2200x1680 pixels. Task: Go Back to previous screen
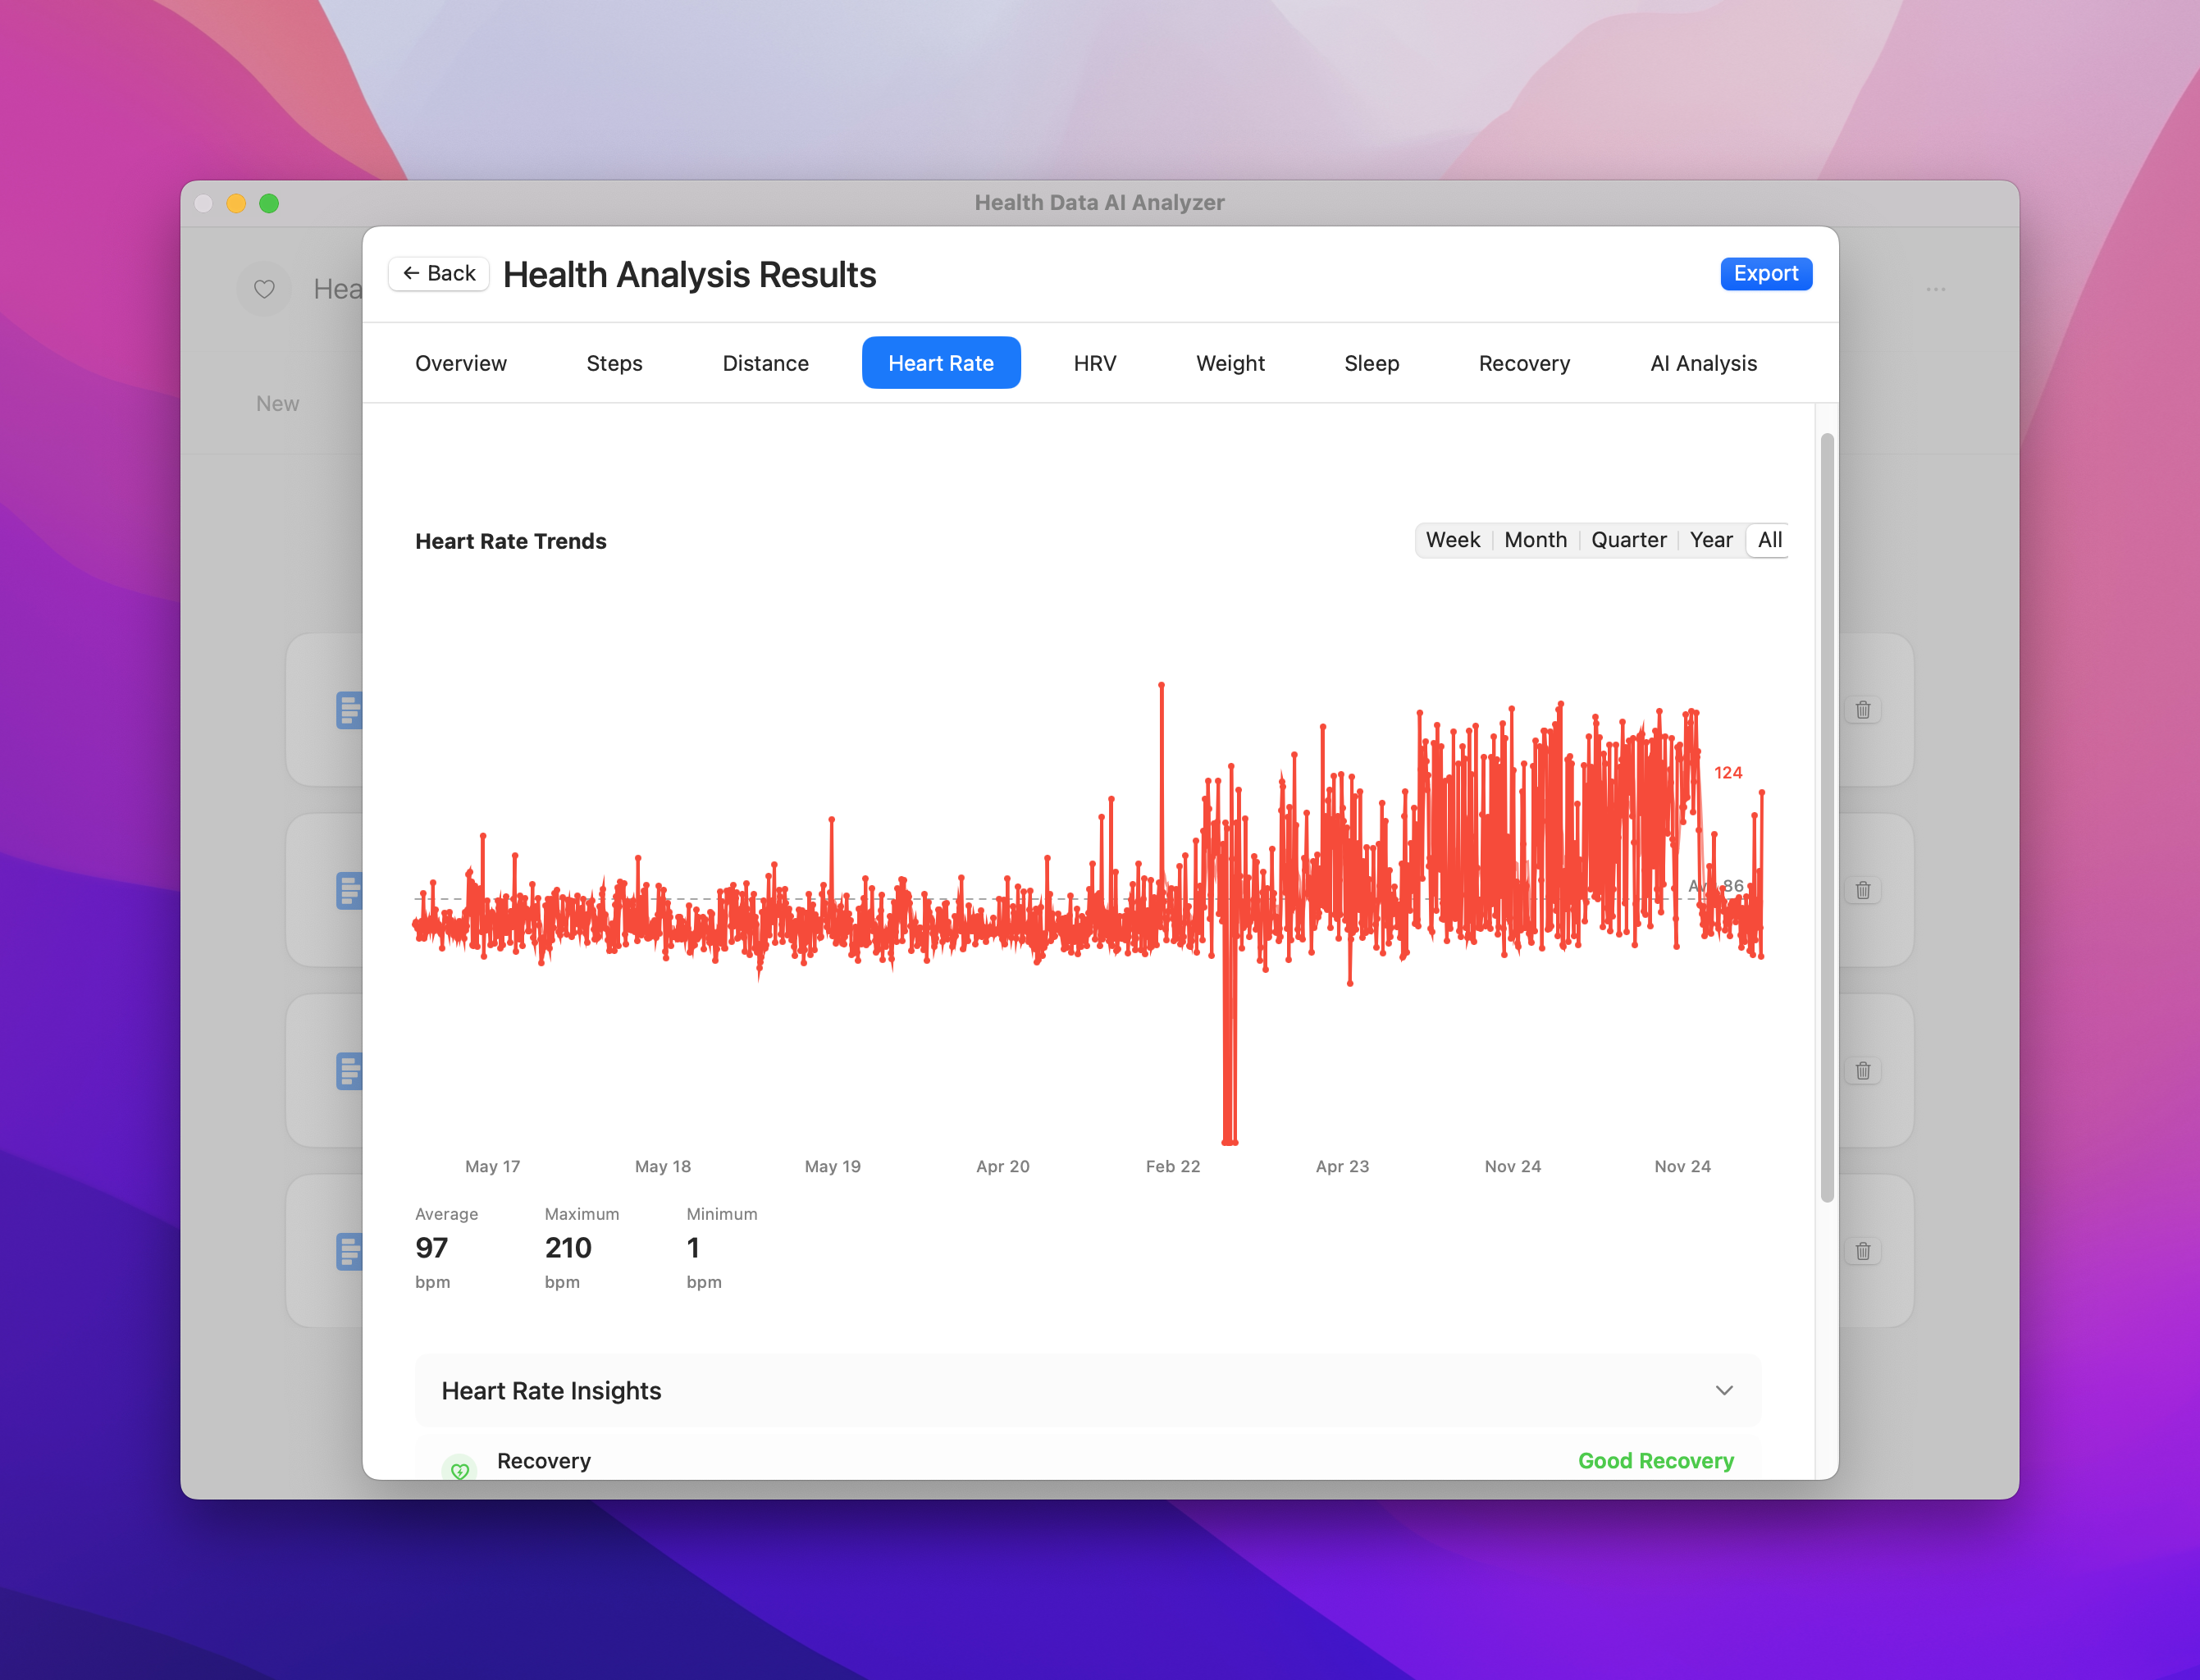tap(439, 274)
